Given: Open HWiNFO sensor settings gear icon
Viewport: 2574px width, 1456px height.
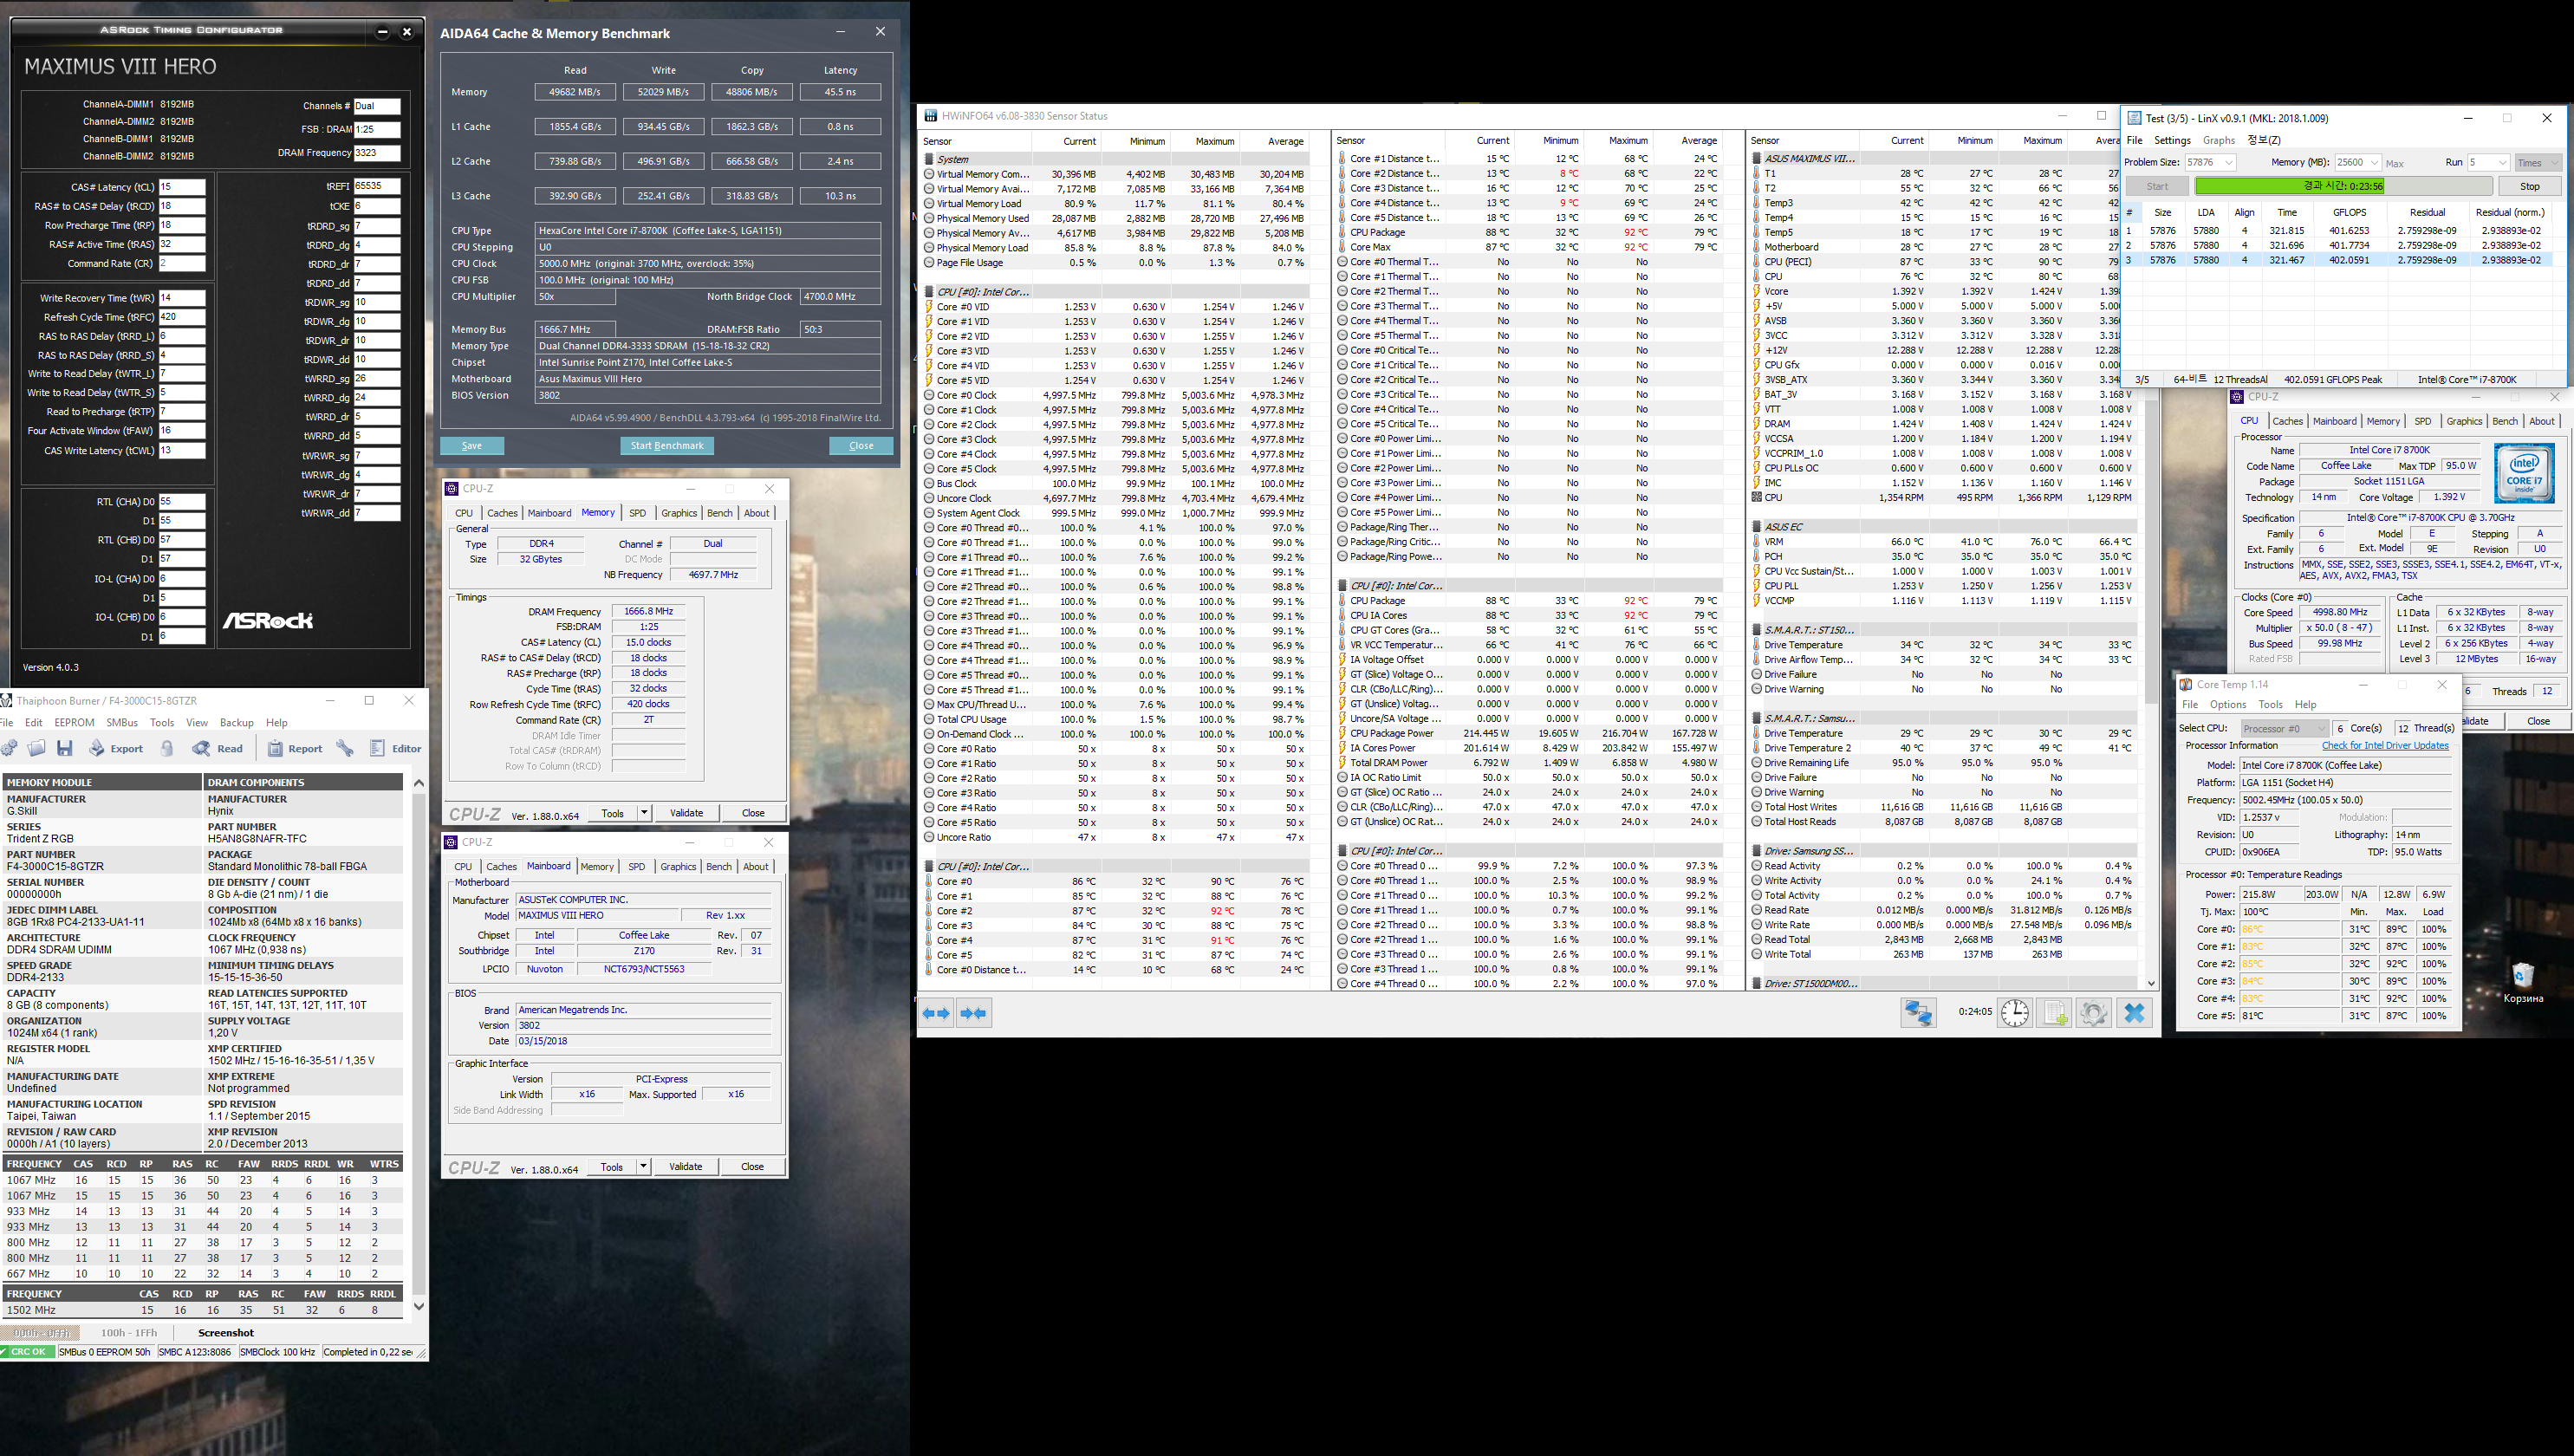Looking at the screenshot, I should pyautogui.click(x=2093, y=1013).
